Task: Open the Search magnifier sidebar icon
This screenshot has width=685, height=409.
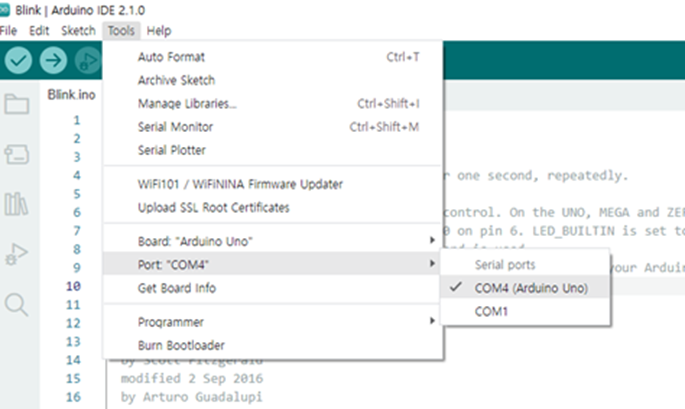Action: (x=17, y=305)
